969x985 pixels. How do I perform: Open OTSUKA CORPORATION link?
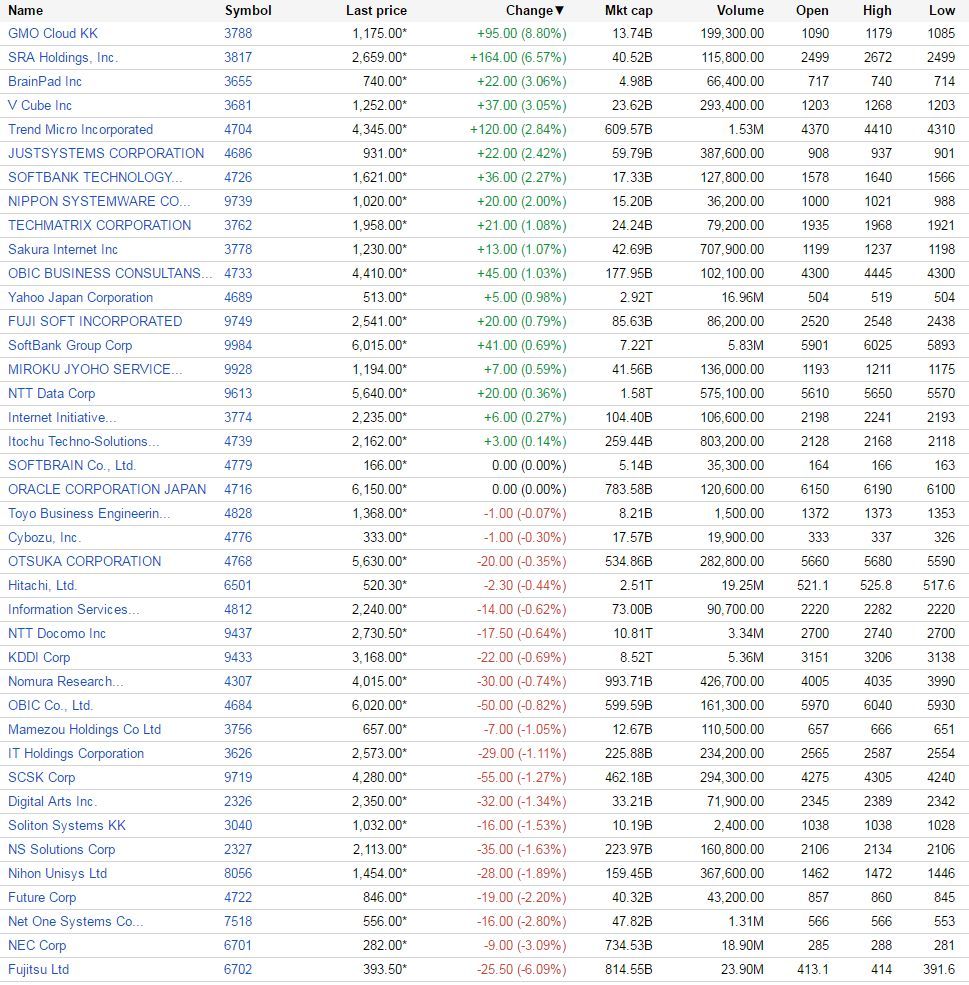(85, 562)
